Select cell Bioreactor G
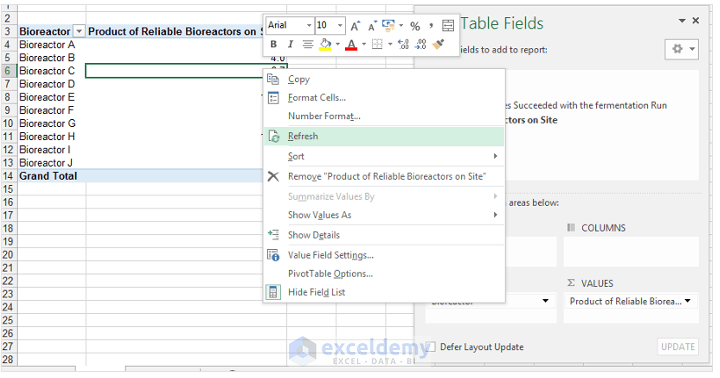The height and width of the screenshot is (378, 720). point(51,124)
